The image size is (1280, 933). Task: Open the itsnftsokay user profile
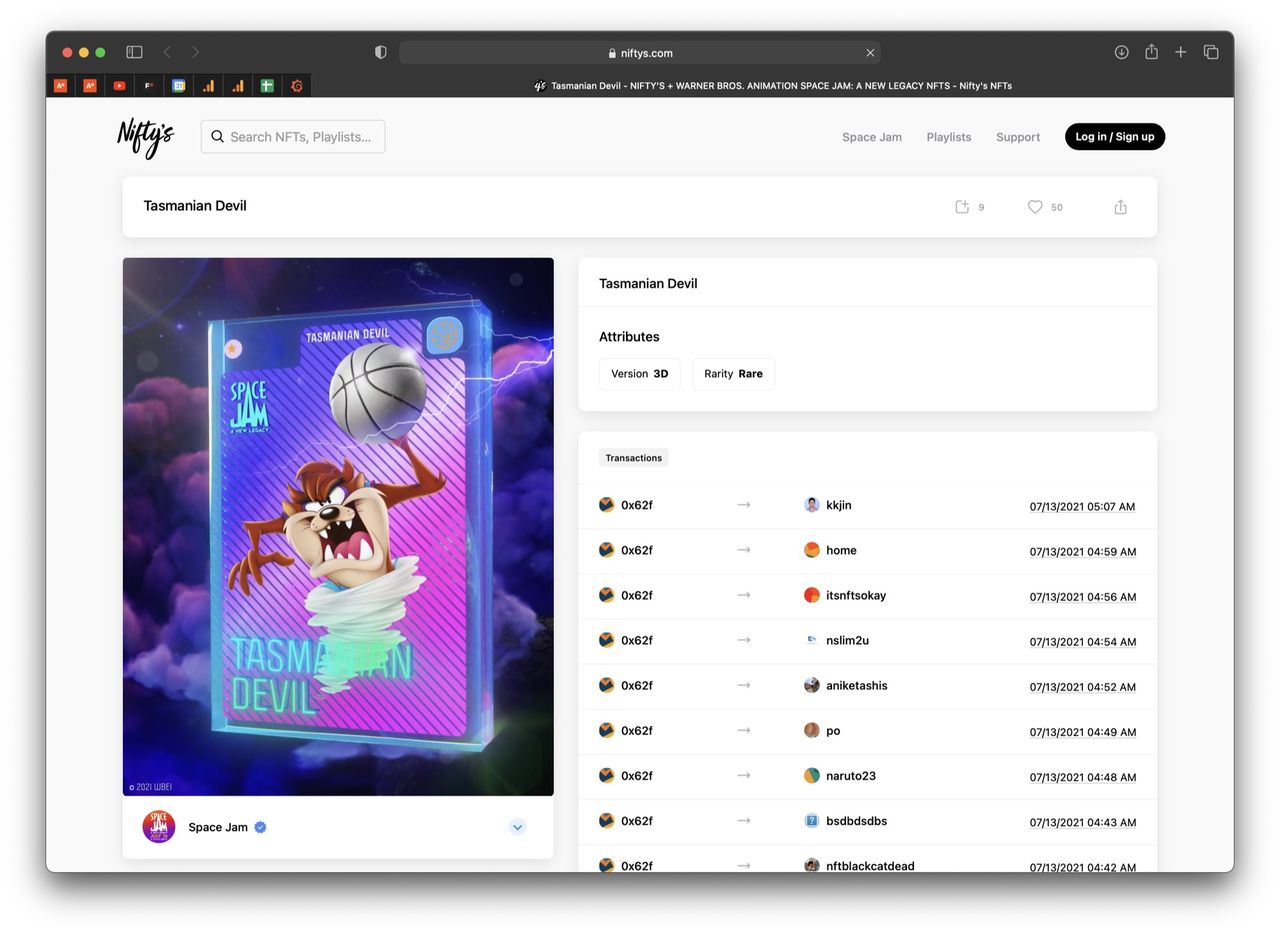point(855,595)
